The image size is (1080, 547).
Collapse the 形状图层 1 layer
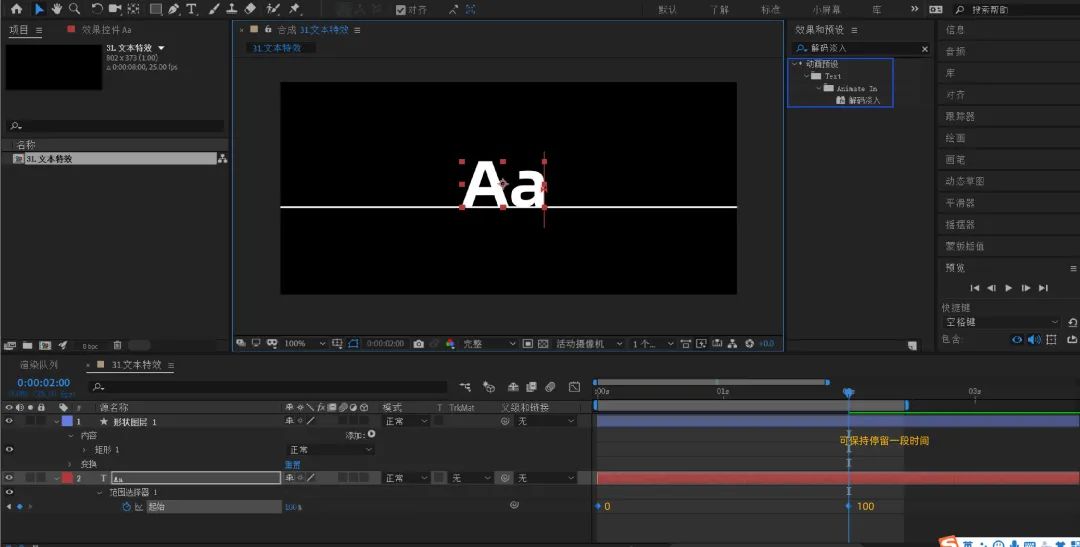pos(56,421)
